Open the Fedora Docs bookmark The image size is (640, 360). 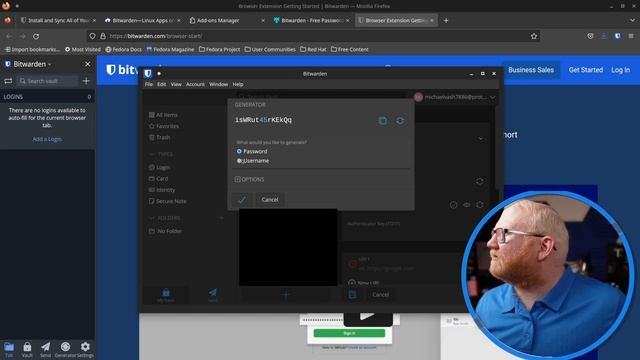(124, 49)
